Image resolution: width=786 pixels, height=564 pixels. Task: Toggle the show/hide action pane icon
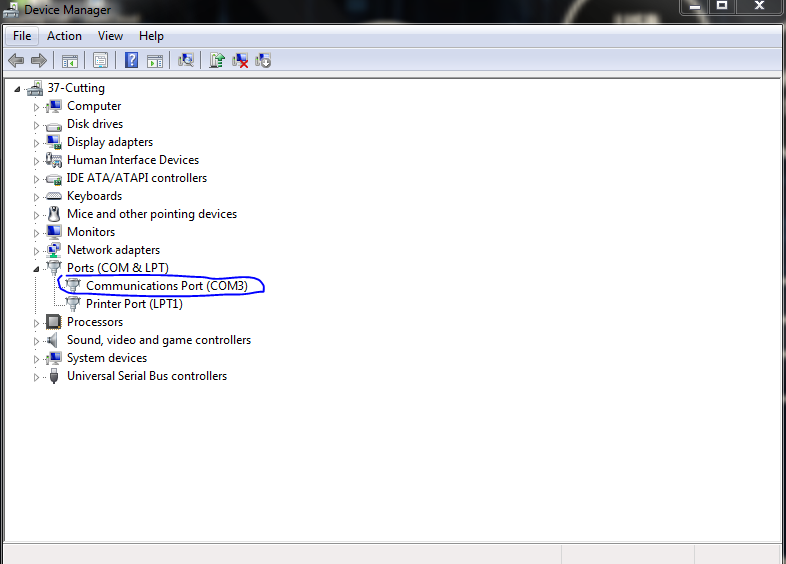[155, 61]
